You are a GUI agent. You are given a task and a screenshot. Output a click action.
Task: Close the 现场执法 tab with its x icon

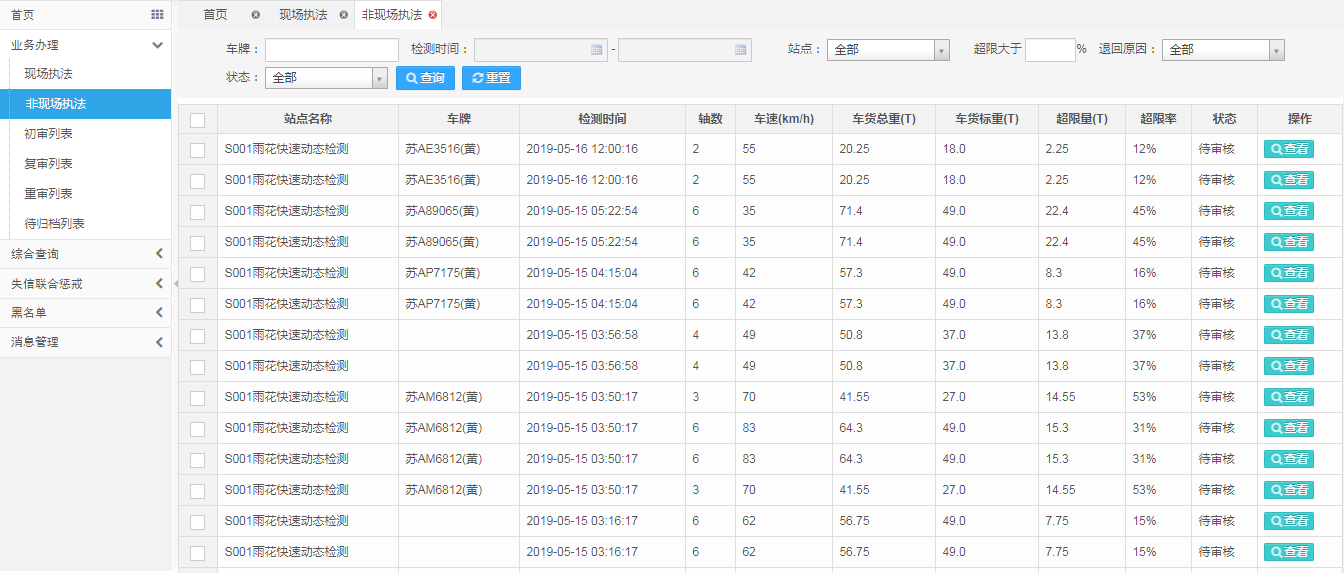[344, 15]
